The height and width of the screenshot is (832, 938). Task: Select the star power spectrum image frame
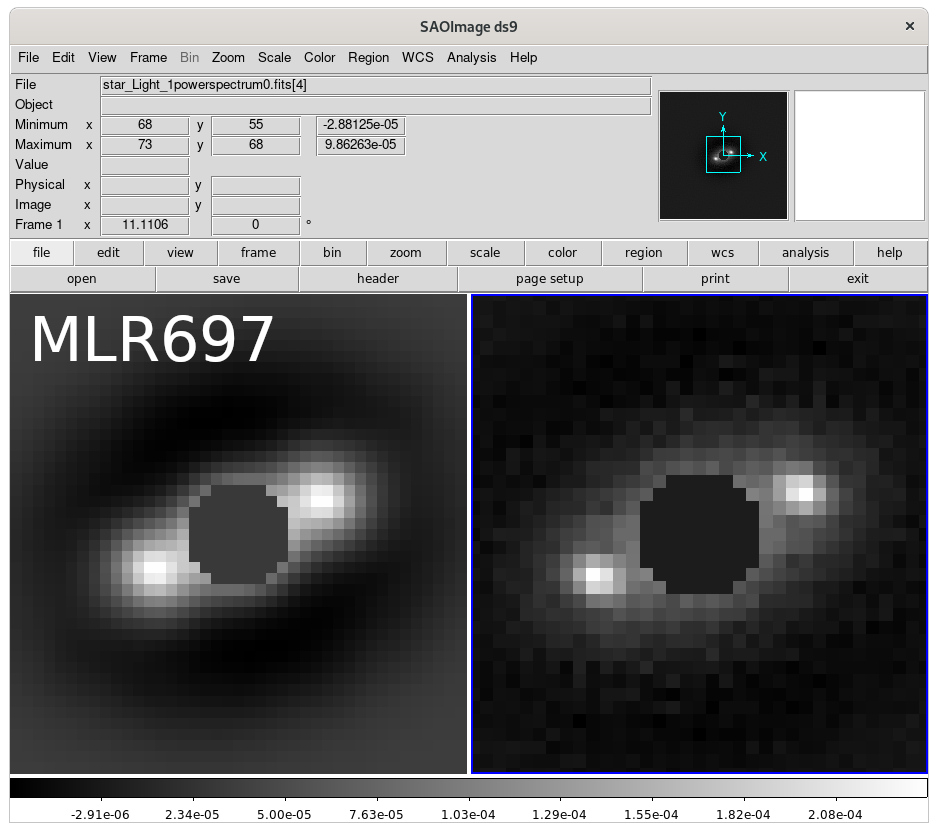[x=700, y=534]
